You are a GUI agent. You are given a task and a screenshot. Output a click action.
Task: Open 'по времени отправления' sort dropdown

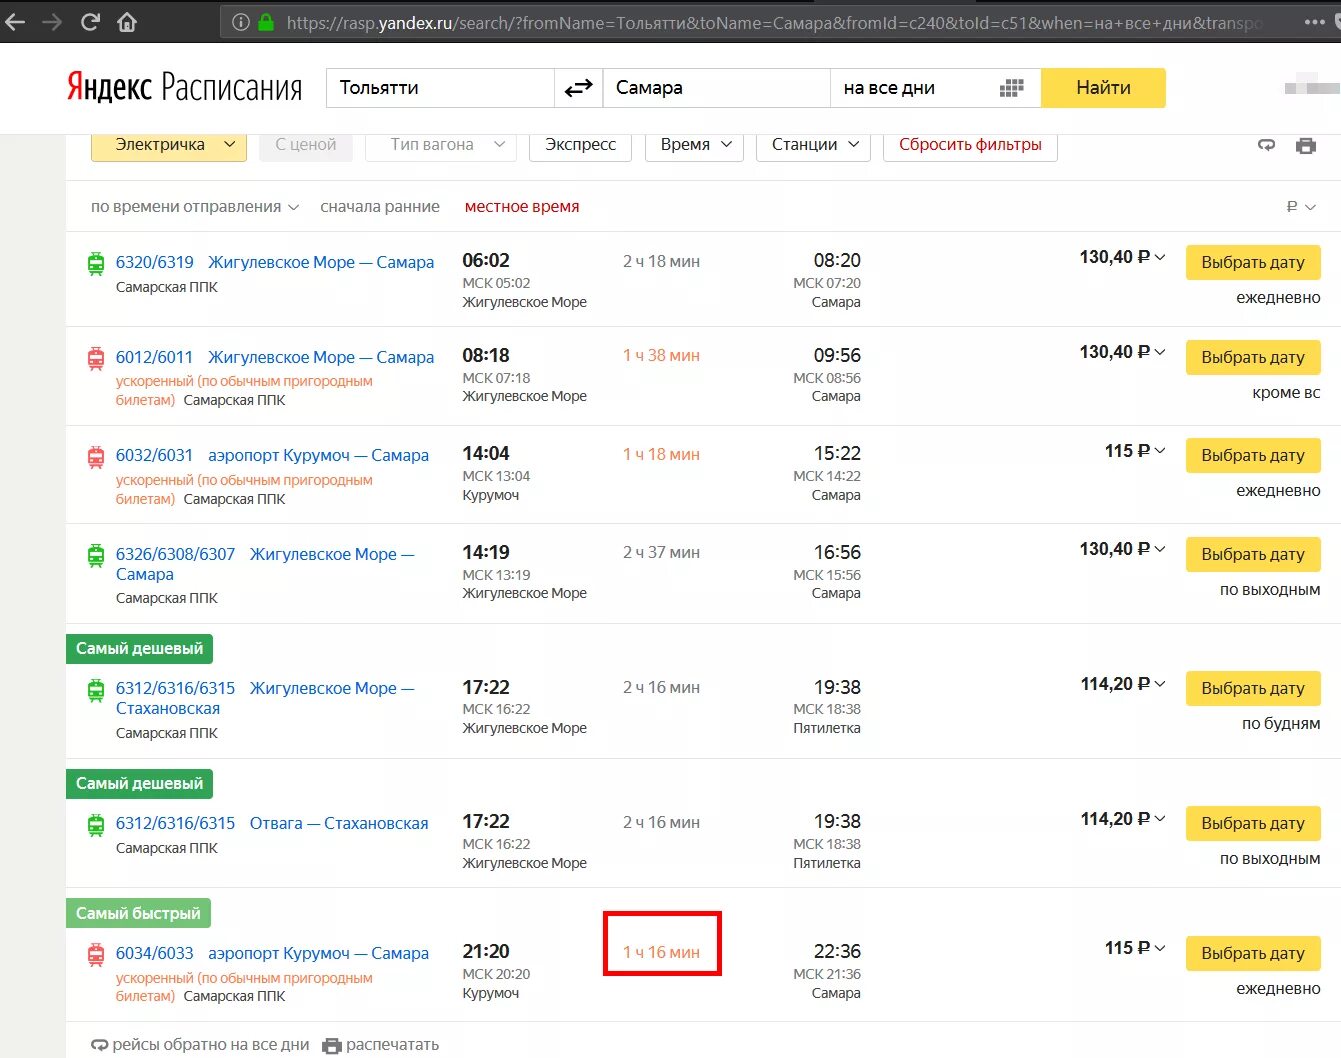click(195, 207)
